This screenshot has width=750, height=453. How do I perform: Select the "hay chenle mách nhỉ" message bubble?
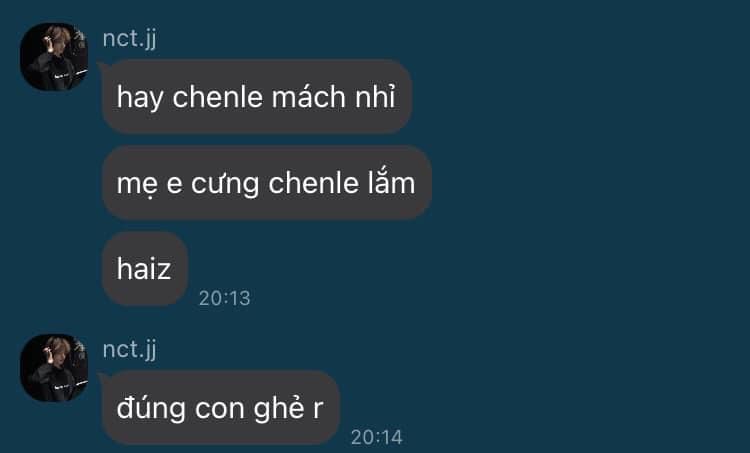257,96
